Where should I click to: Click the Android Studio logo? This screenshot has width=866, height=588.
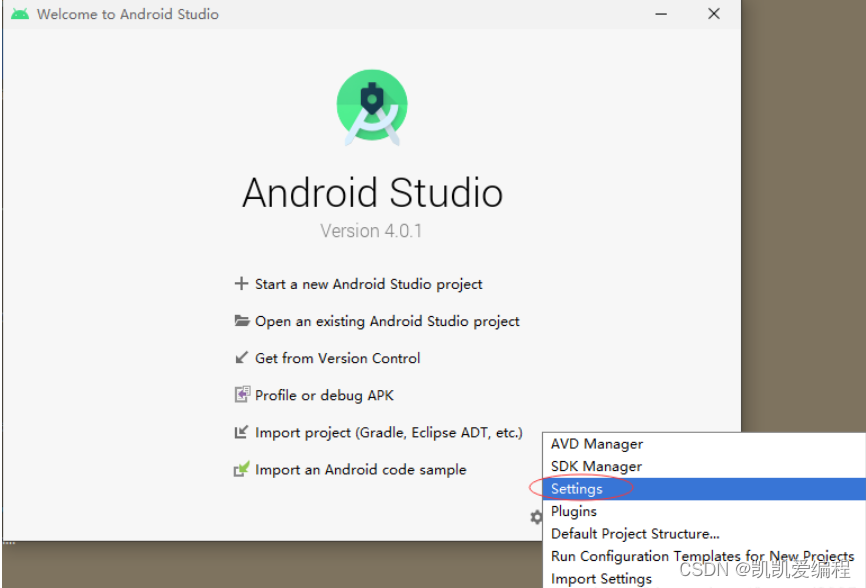(372, 107)
